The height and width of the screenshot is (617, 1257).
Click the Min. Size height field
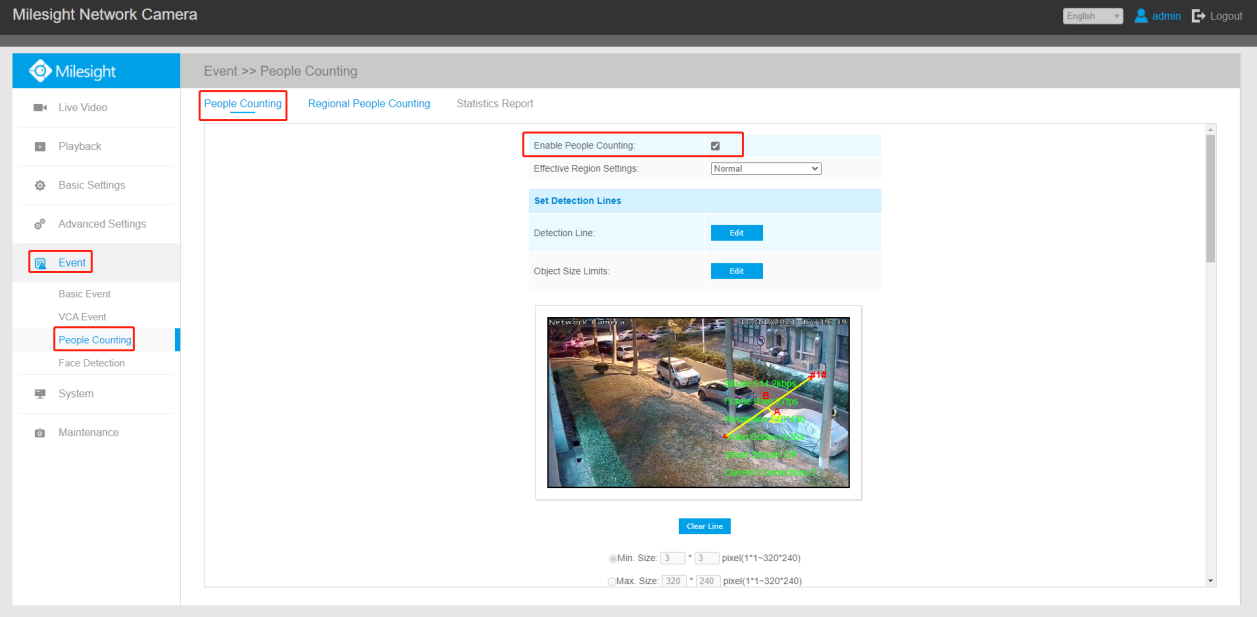707,558
